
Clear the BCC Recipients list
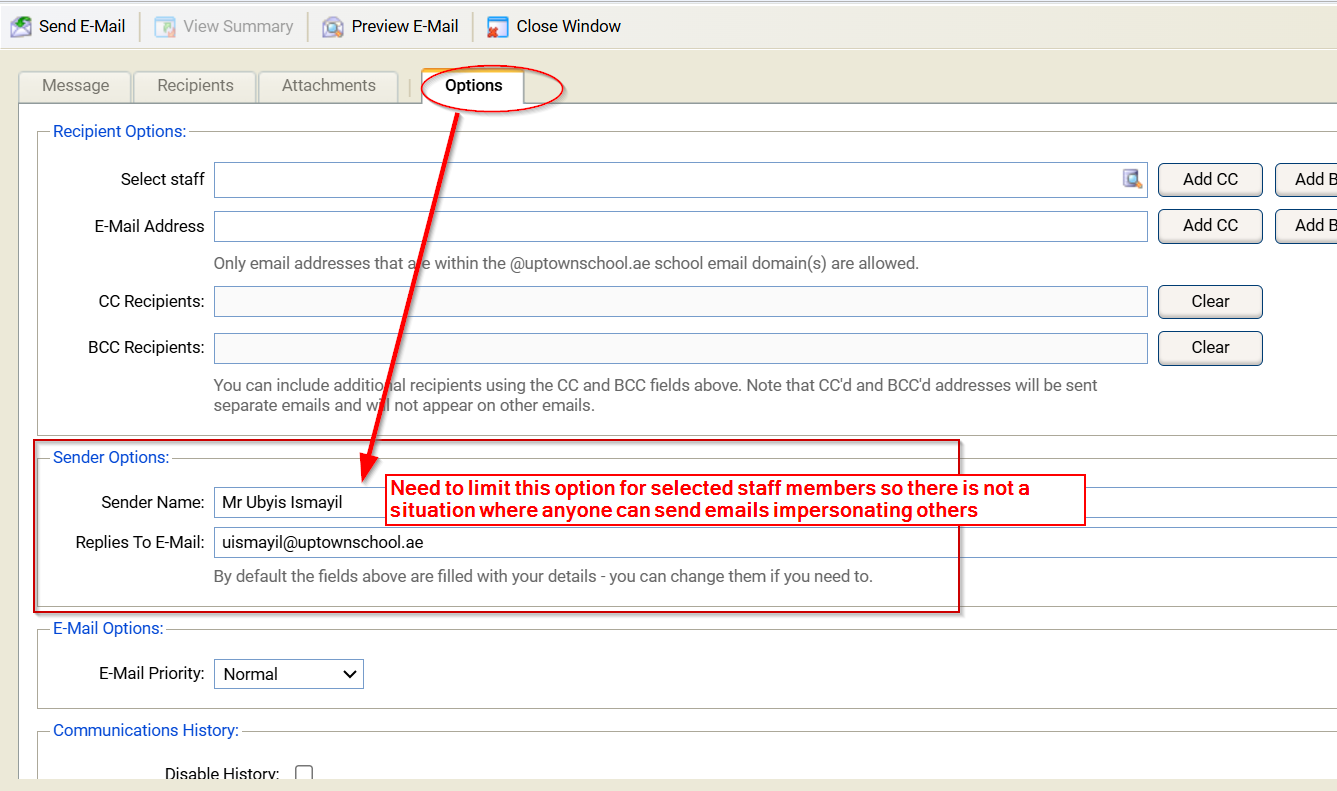point(1210,348)
